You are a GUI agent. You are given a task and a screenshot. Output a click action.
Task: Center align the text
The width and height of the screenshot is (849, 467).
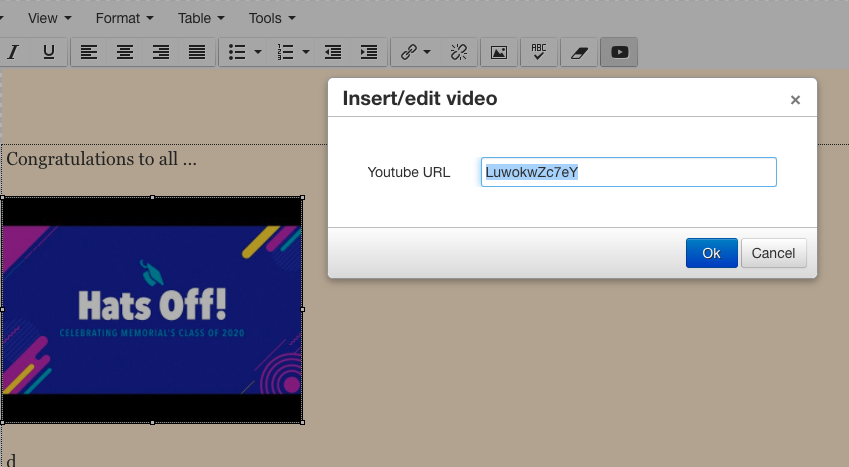[125, 52]
